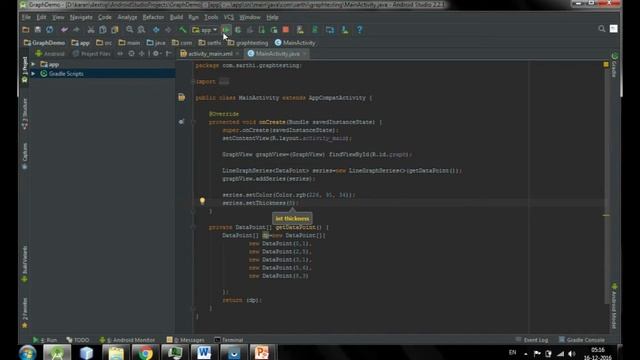Screen dimensions: 640x360
Task: Click the graphtesting breadcrumb
Action: tap(248, 43)
